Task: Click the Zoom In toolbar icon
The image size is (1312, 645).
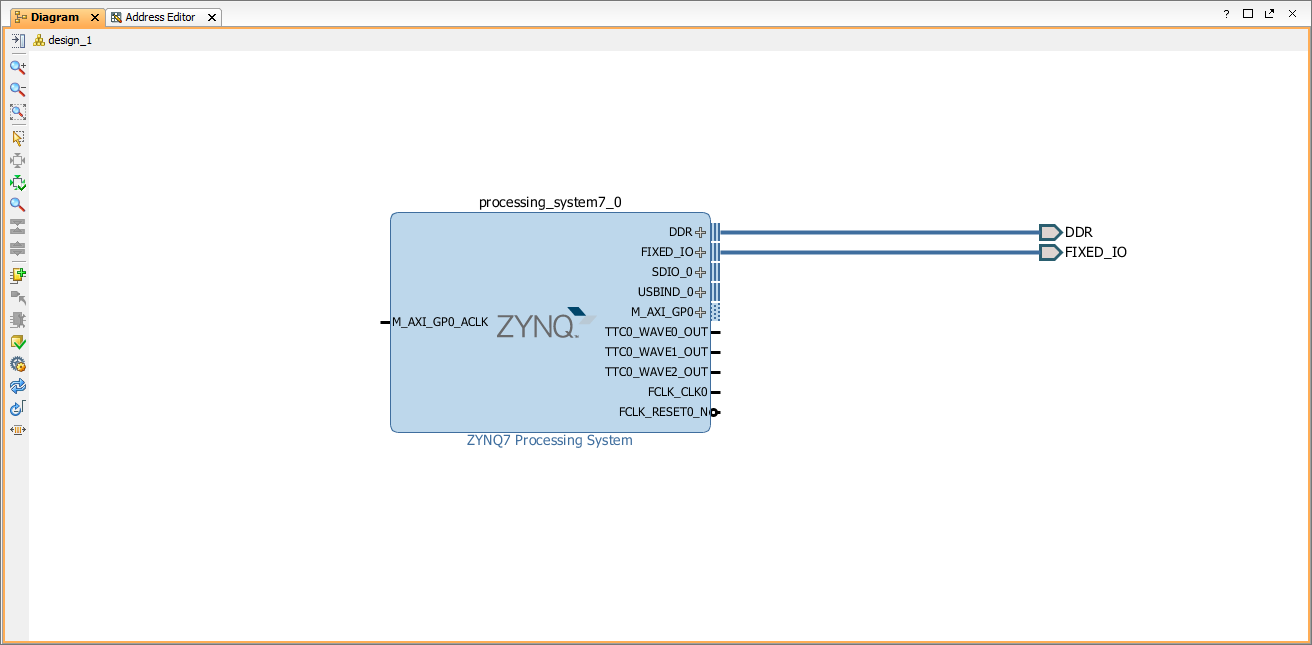Action: pyautogui.click(x=17, y=67)
